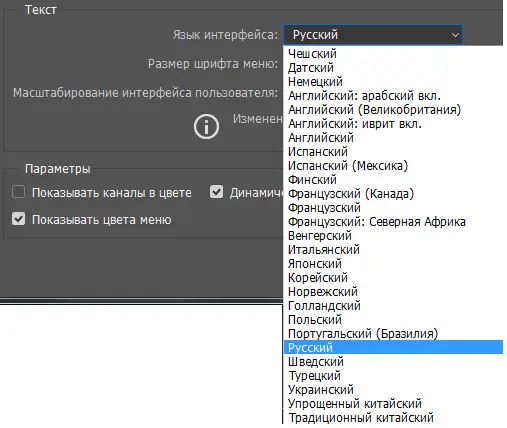507x428 pixels.
Task: Choose Польский in the dropdown list
Action: [393, 320]
